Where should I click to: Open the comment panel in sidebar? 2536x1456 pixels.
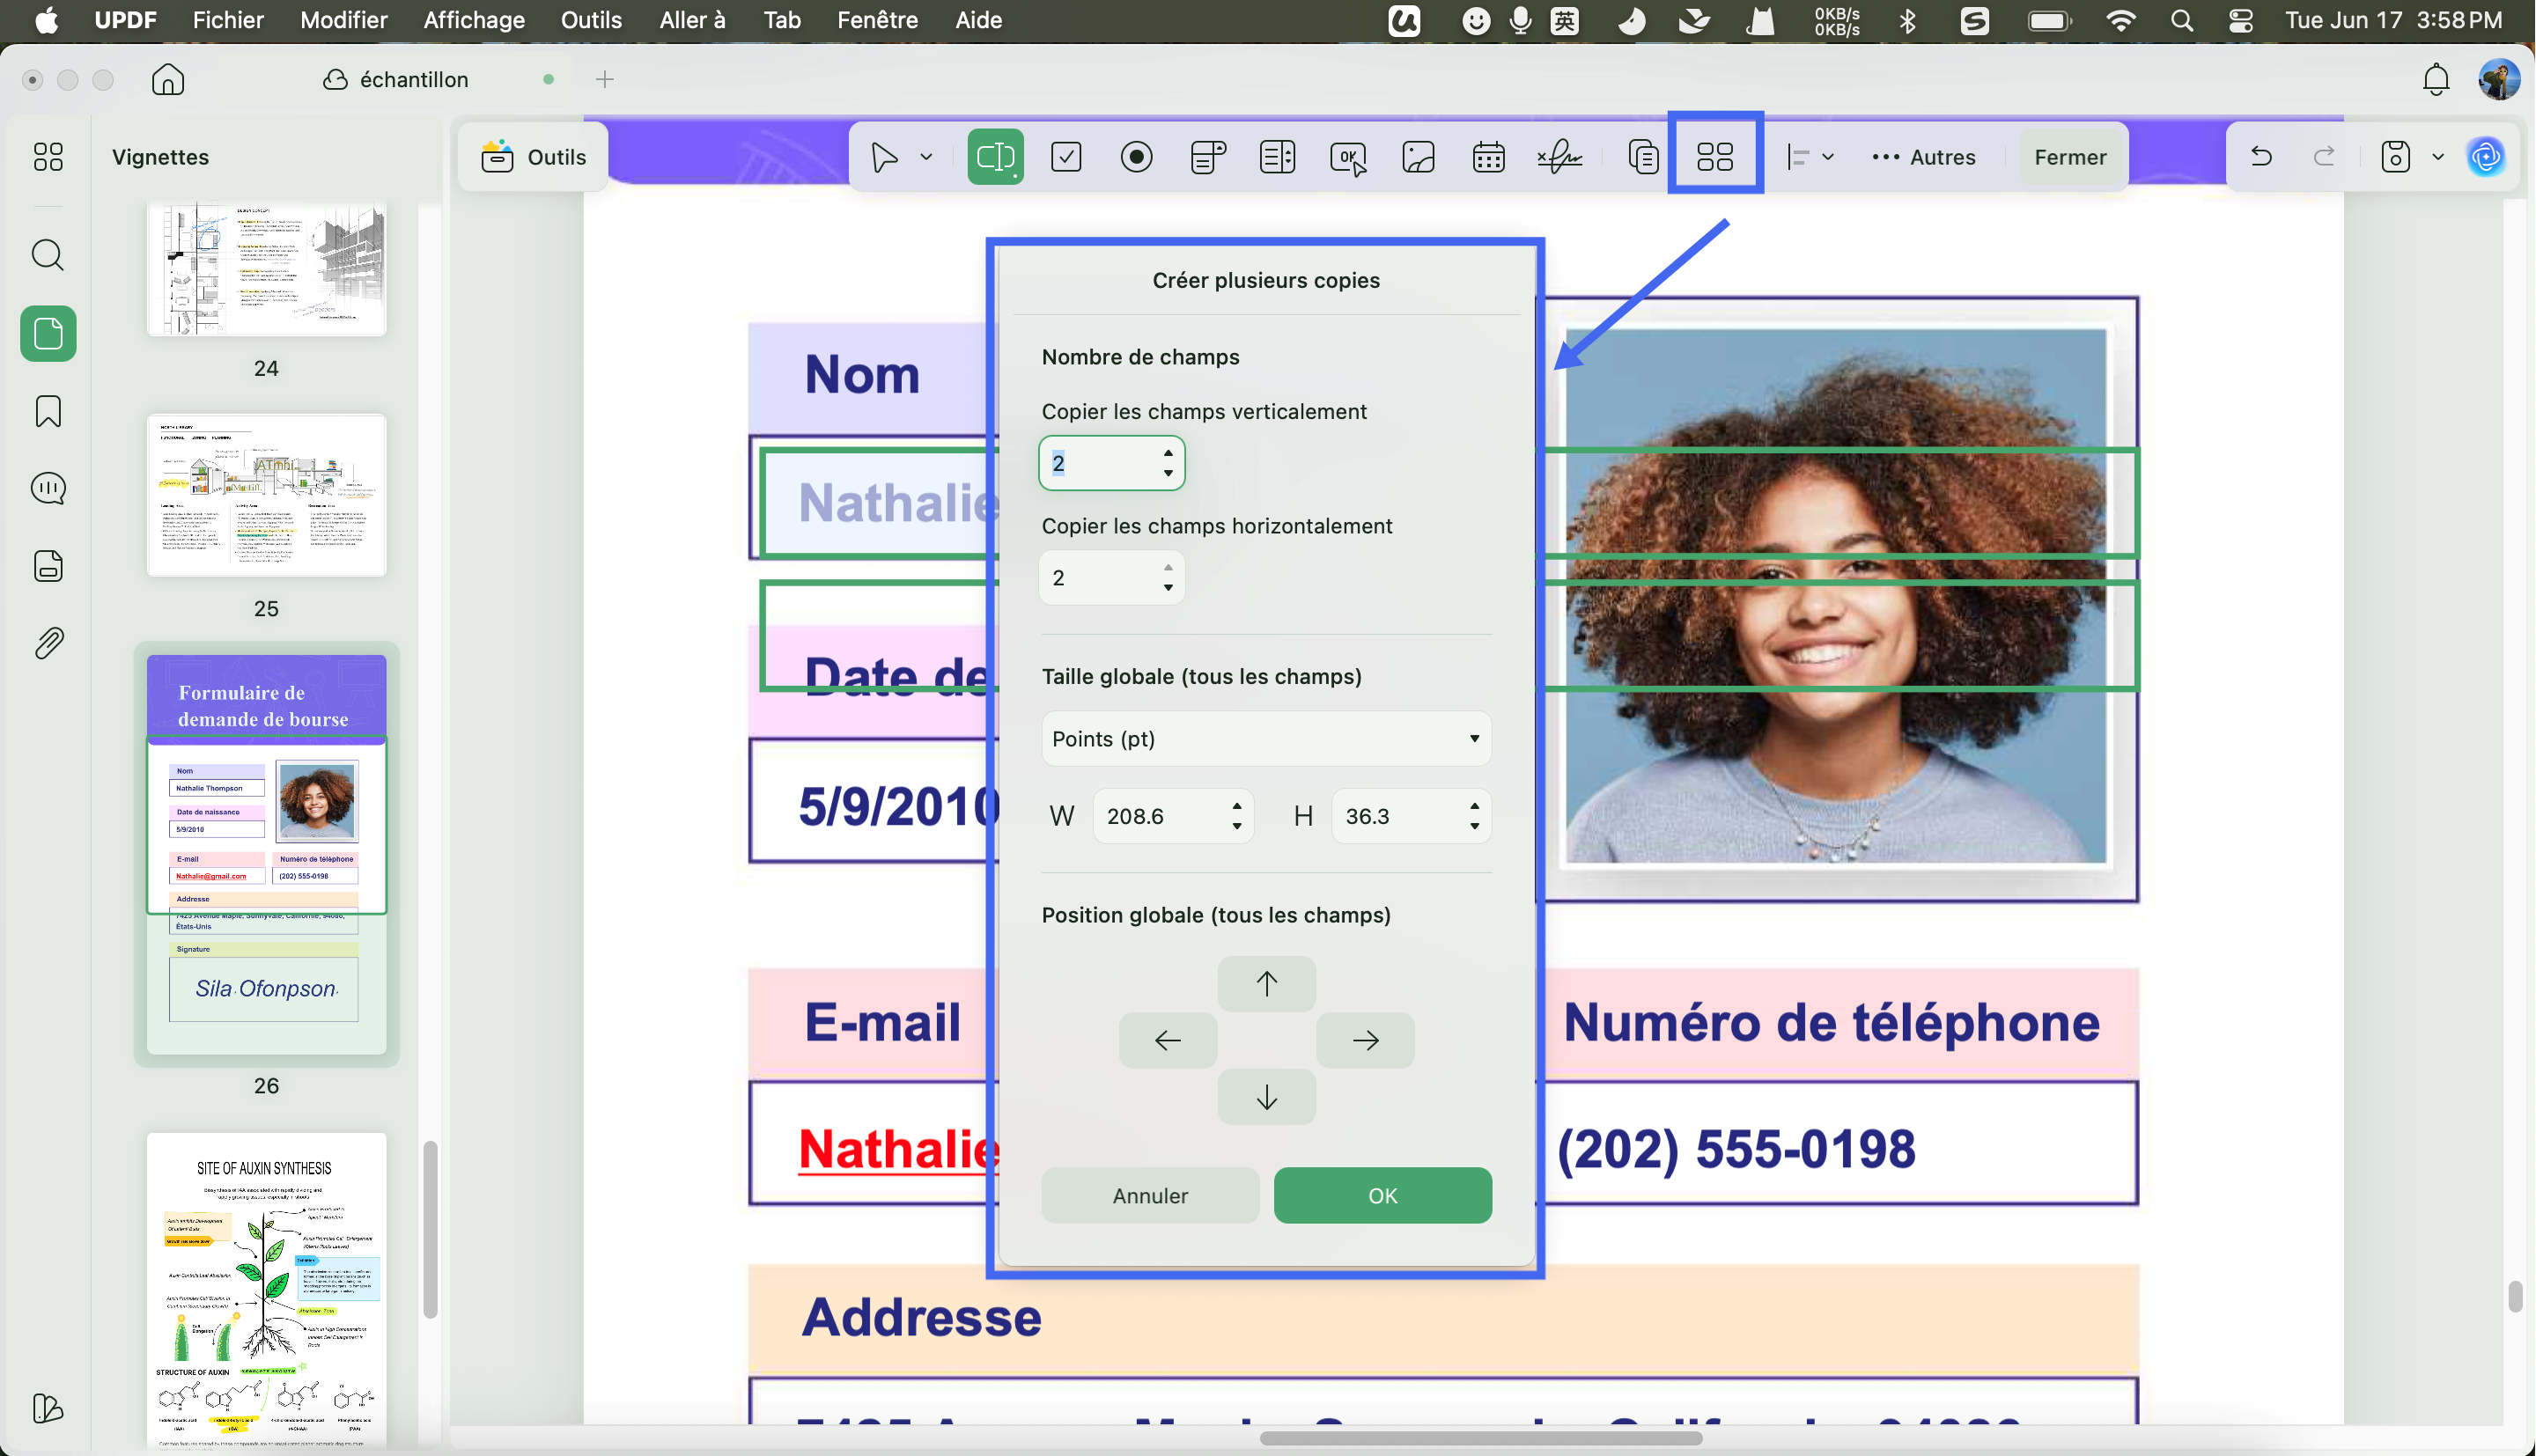point(48,489)
